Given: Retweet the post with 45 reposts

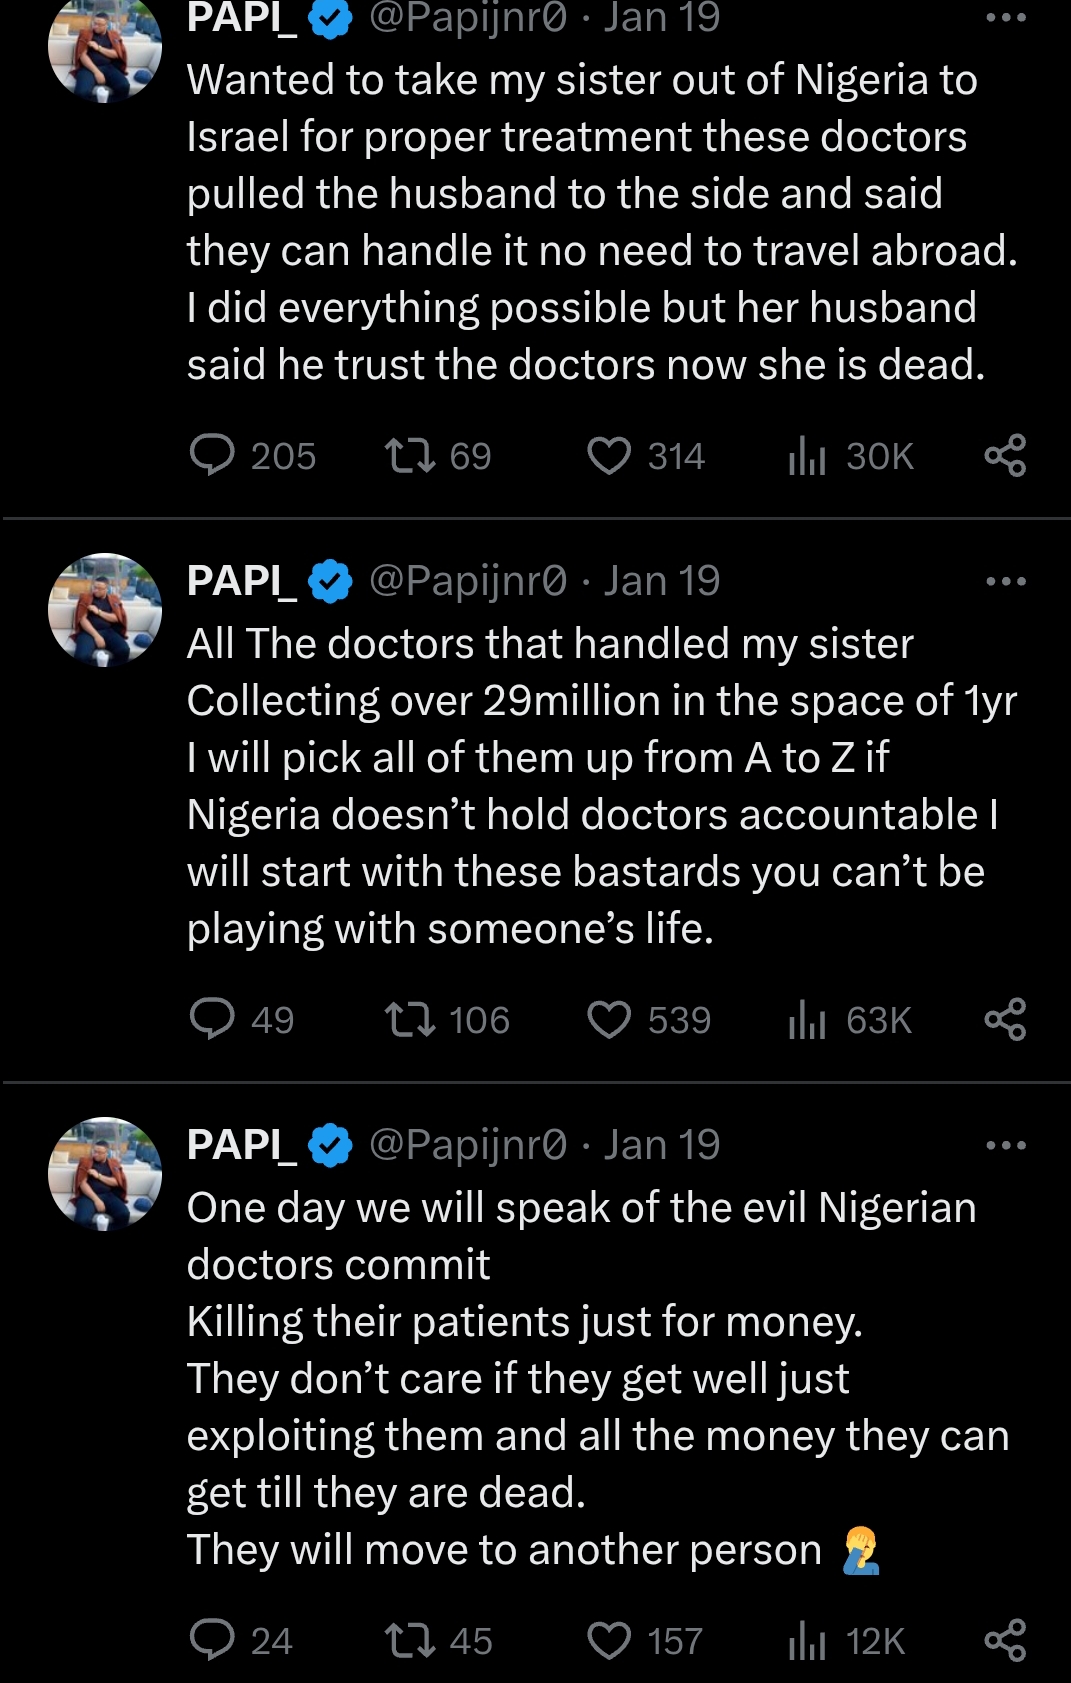Looking at the screenshot, I should [410, 1641].
